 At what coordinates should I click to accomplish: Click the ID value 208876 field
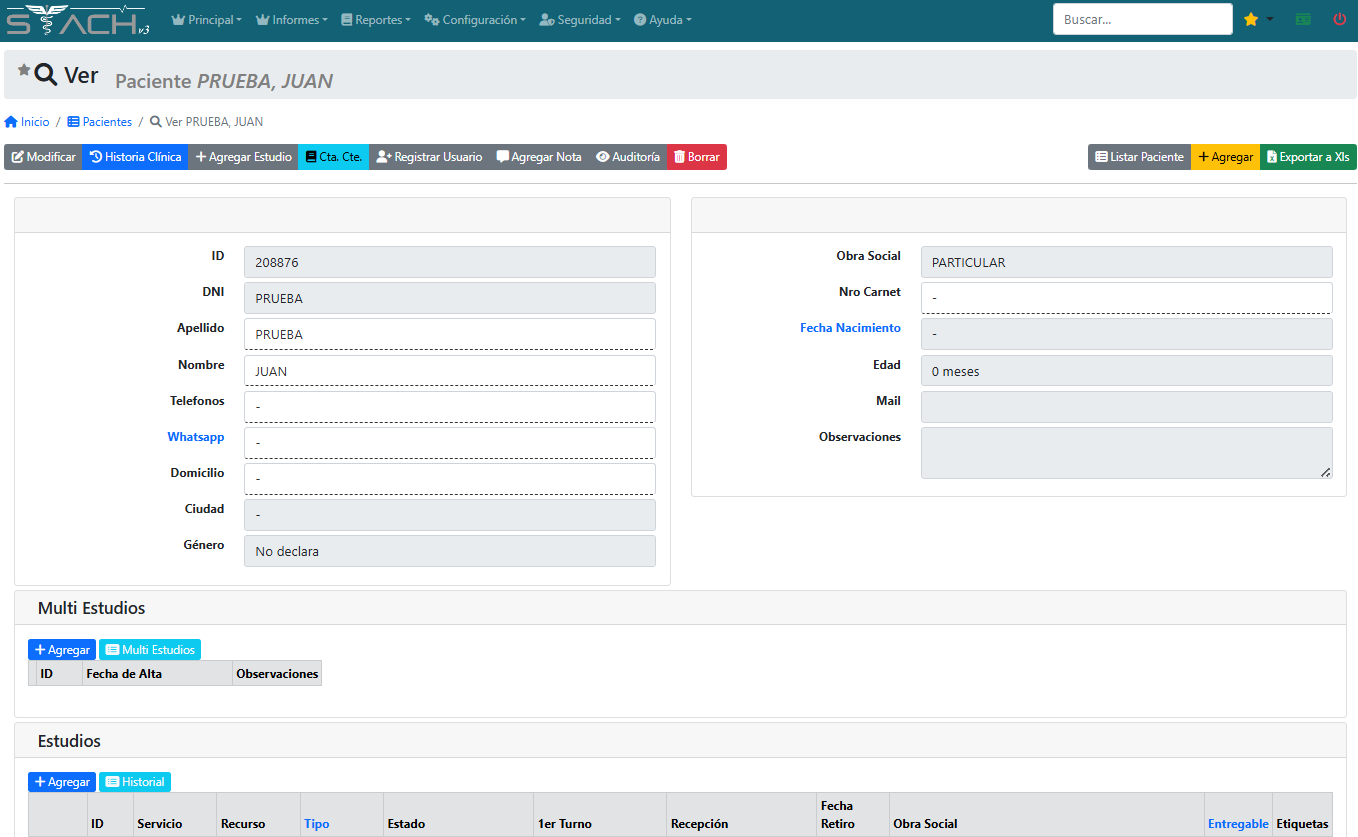point(449,262)
